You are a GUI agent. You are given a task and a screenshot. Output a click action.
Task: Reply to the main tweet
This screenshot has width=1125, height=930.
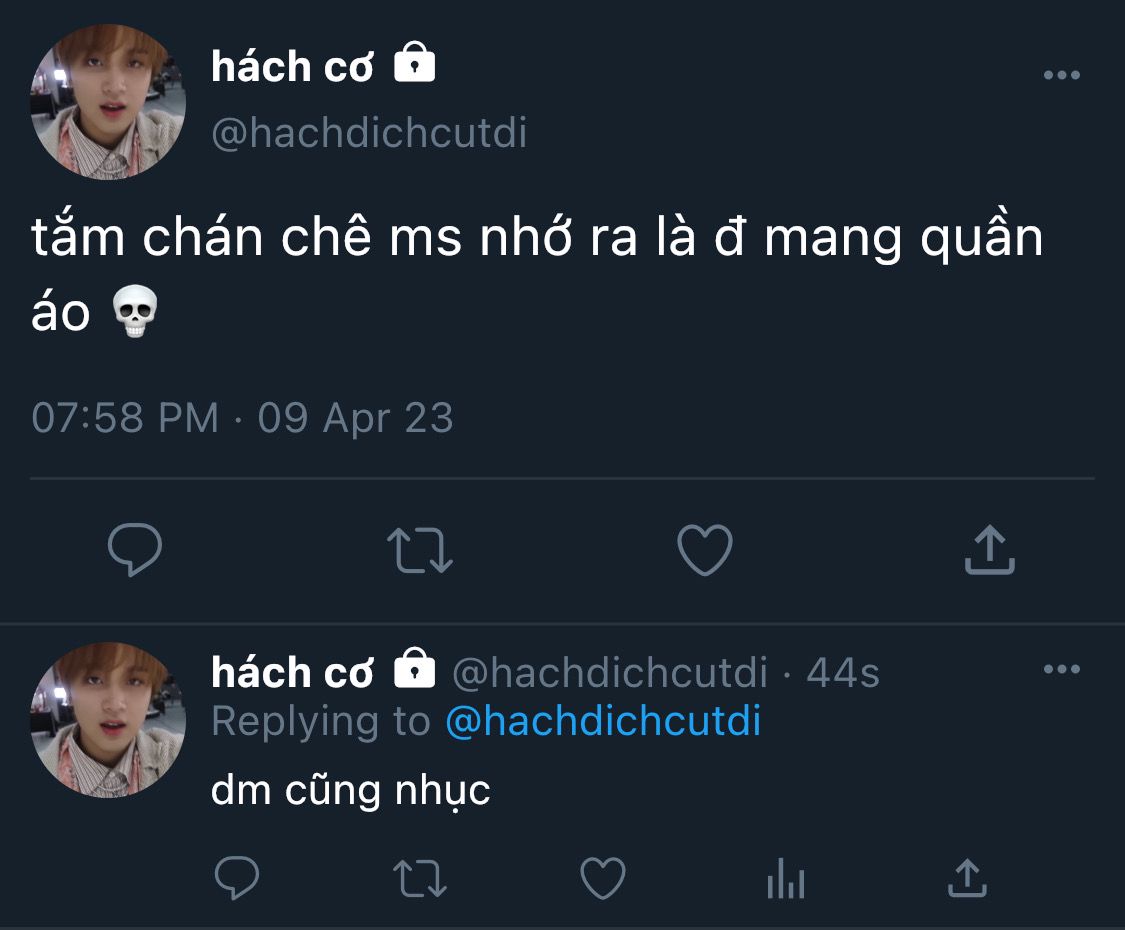point(135,550)
